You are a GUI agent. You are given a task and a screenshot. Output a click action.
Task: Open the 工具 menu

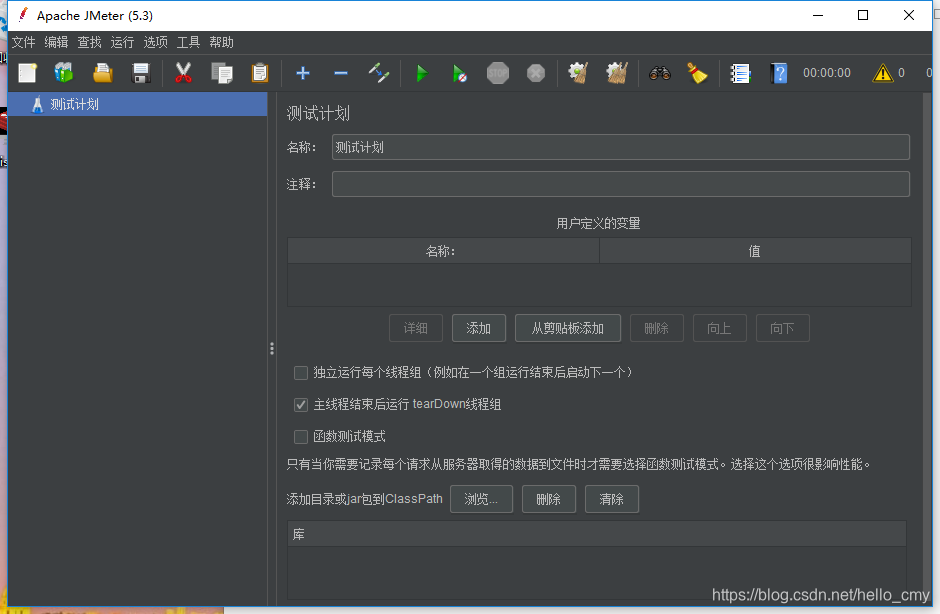(188, 42)
